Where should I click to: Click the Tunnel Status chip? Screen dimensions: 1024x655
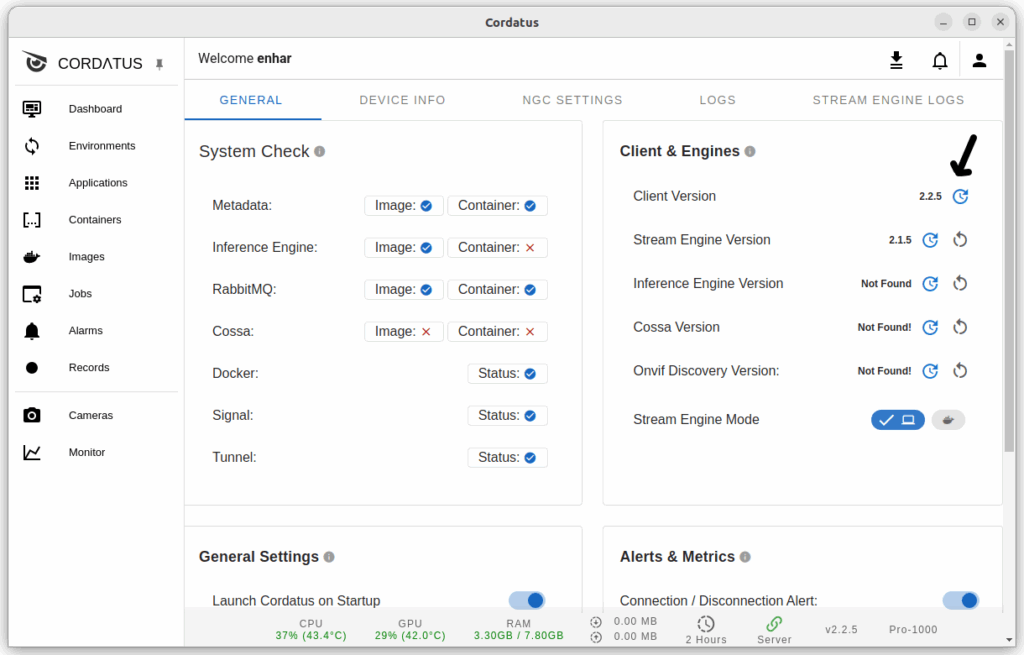507,457
